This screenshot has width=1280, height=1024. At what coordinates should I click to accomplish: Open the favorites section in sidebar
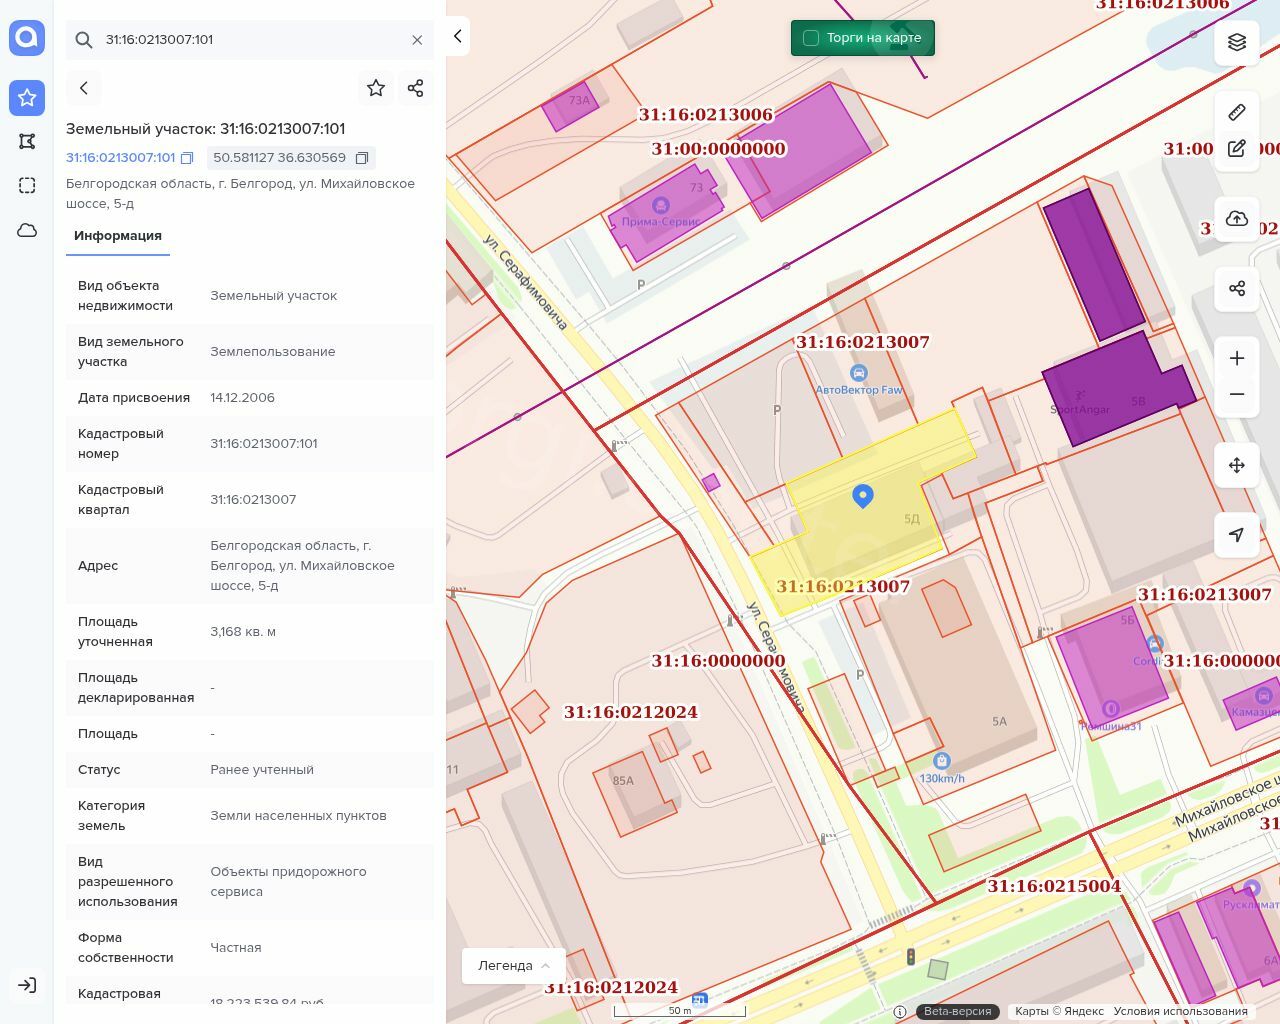27,97
